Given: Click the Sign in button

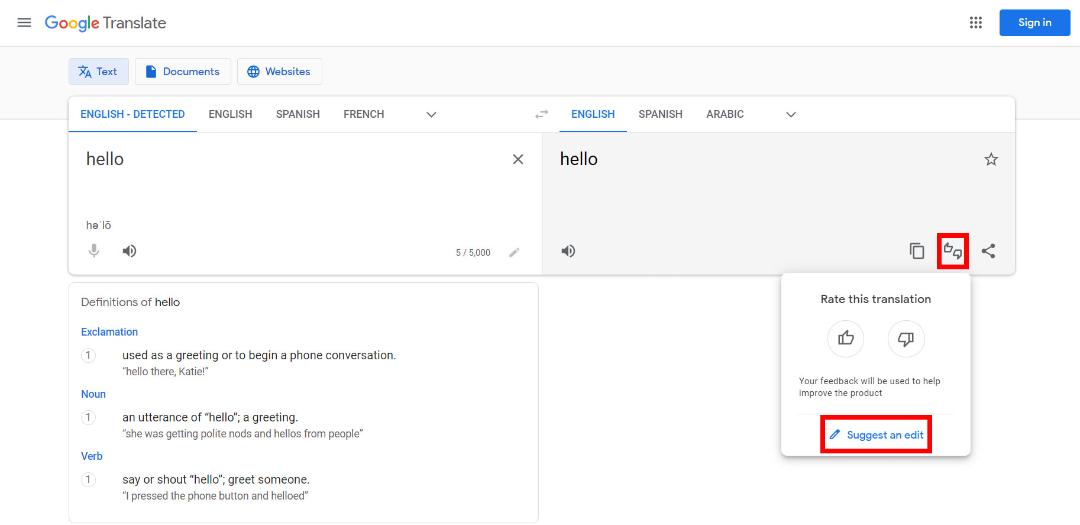Looking at the screenshot, I should [x=1035, y=23].
